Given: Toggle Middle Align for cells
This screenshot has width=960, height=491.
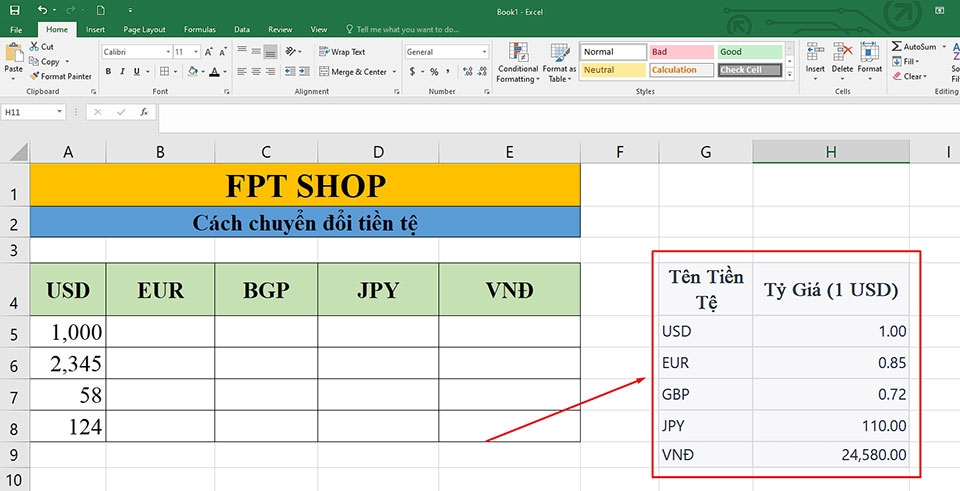Looking at the screenshot, I should (256, 51).
